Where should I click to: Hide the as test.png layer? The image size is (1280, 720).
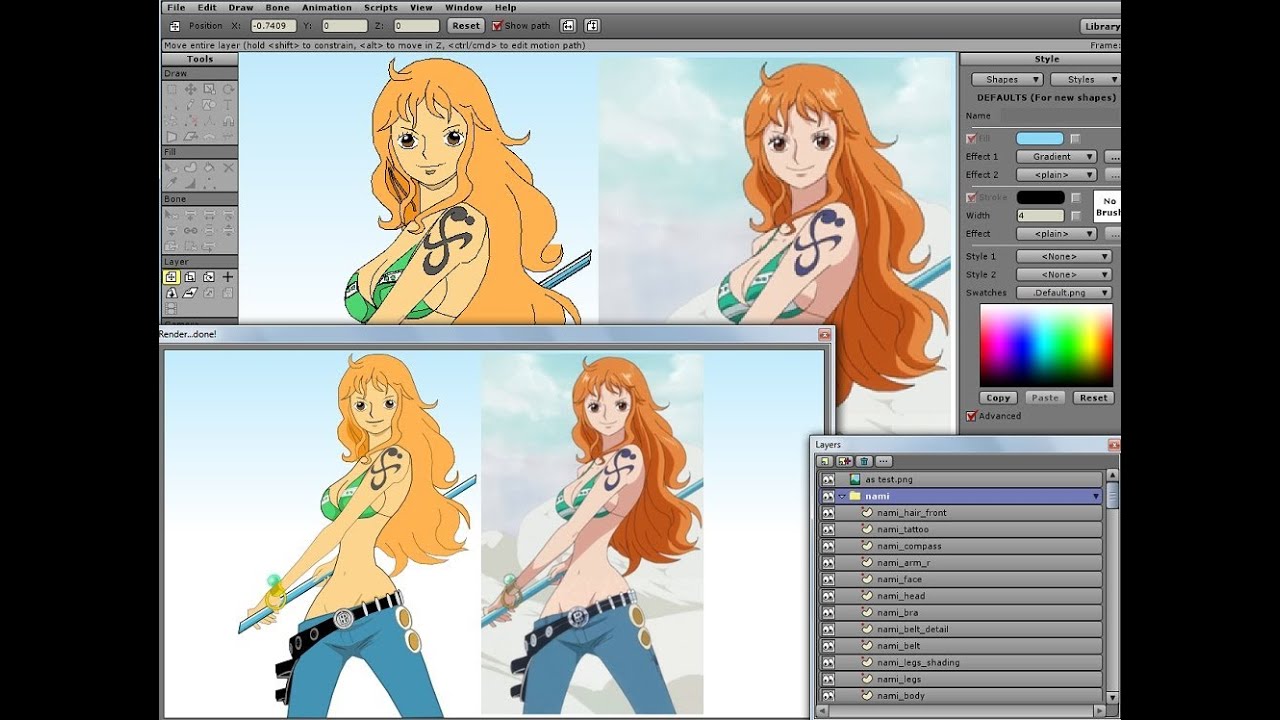coord(828,479)
